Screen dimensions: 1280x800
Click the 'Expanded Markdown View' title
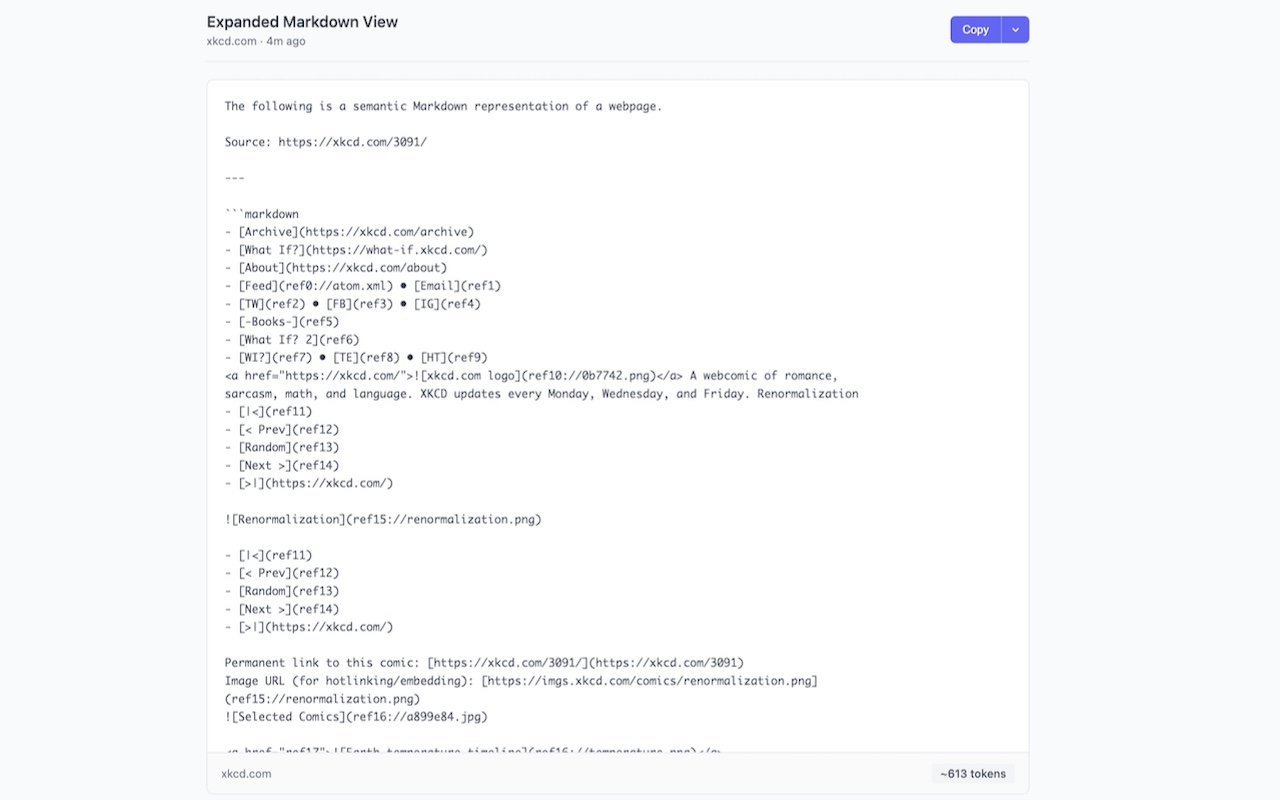point(302,22)
